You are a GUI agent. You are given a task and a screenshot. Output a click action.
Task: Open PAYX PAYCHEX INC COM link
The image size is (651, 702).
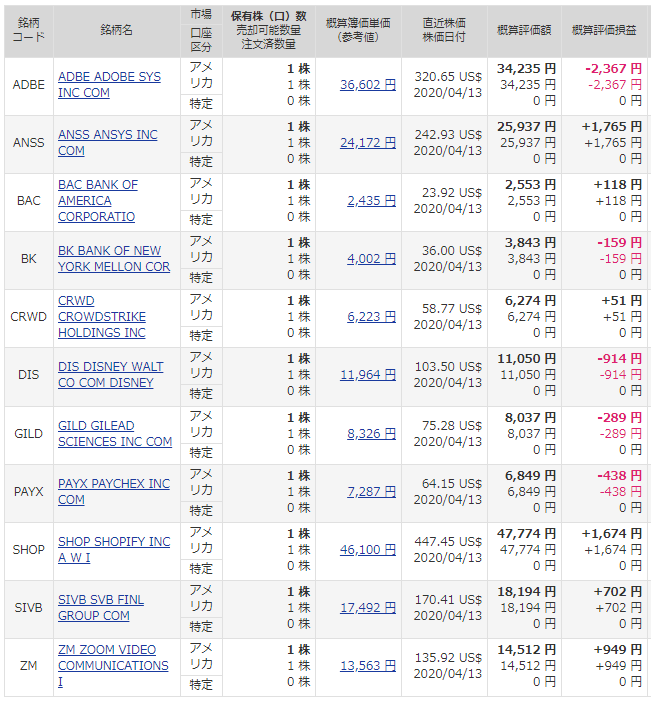click(x=114, y=492)
